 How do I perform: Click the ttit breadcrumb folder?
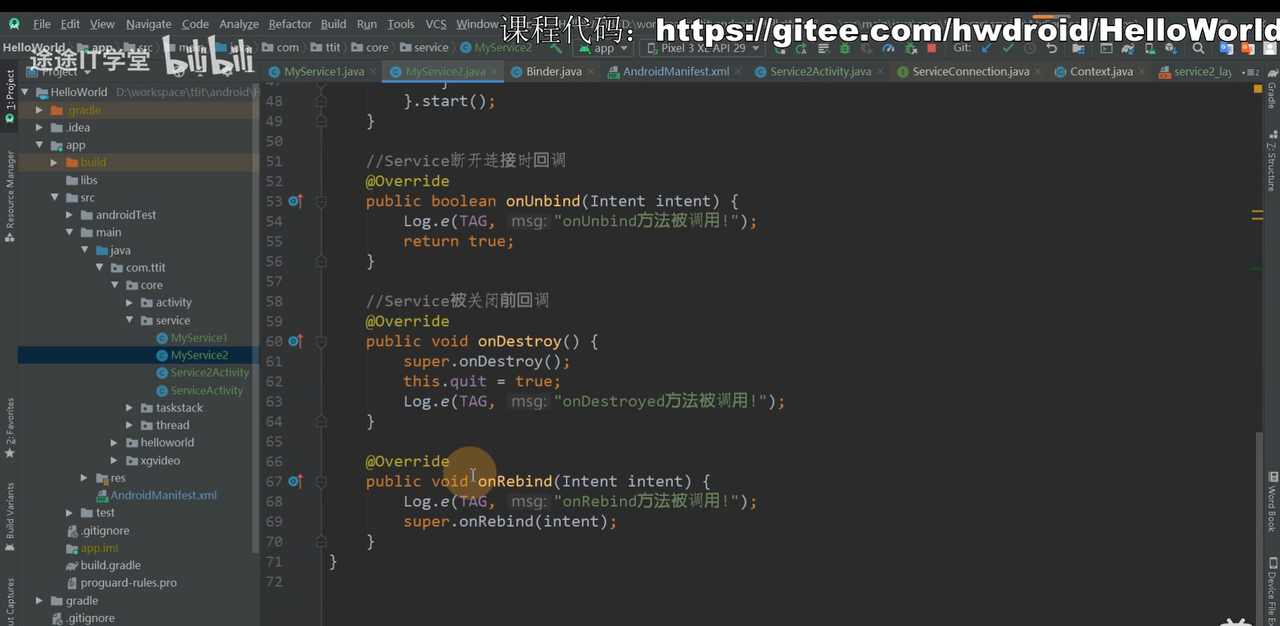pyautogui.click(x=325, y=47)
